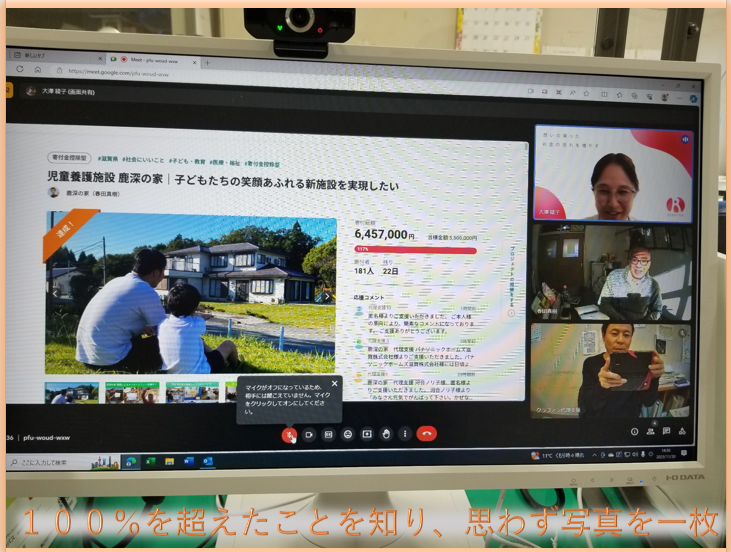Turn on captions in the call bar

tap(328, 434)
